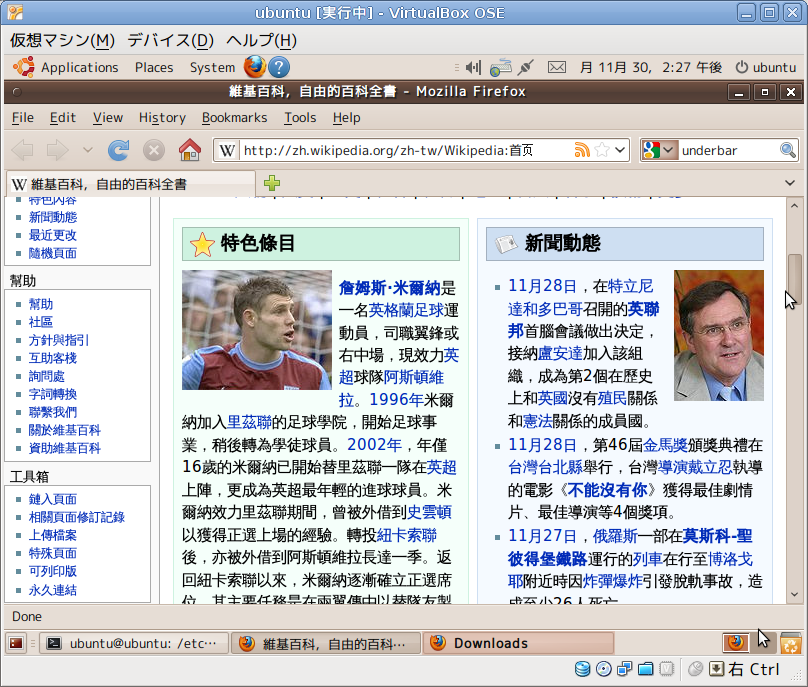Open the back/forward history dropdown arrow

[88, 150]
